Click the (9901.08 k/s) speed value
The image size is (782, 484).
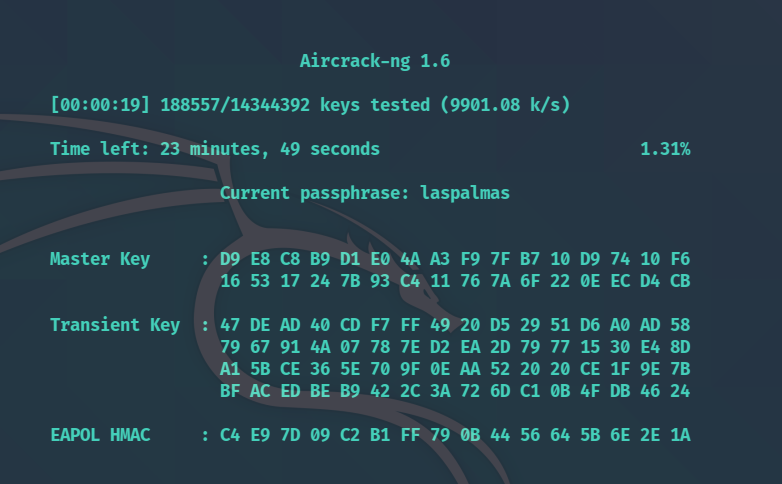click(x=505, y=105)
